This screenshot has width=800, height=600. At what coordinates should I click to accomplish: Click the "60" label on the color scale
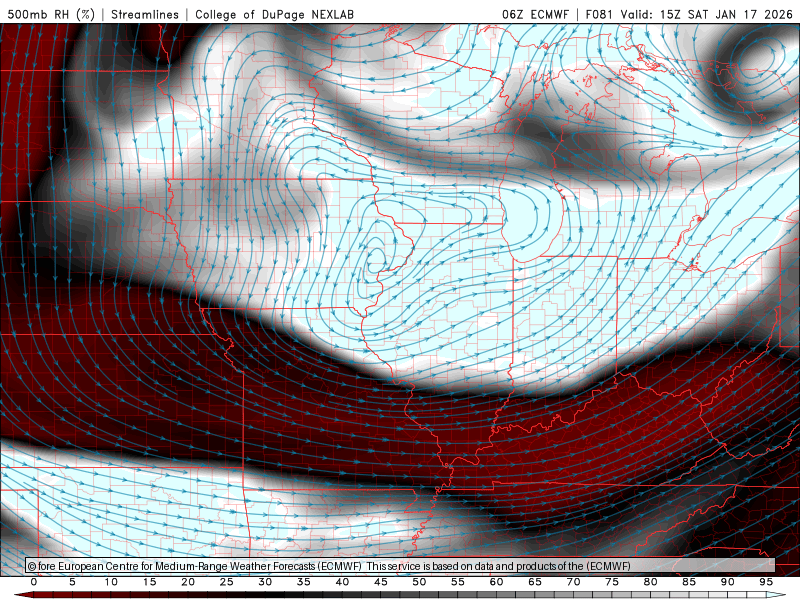pyautogui.click(x=496, y=582)
